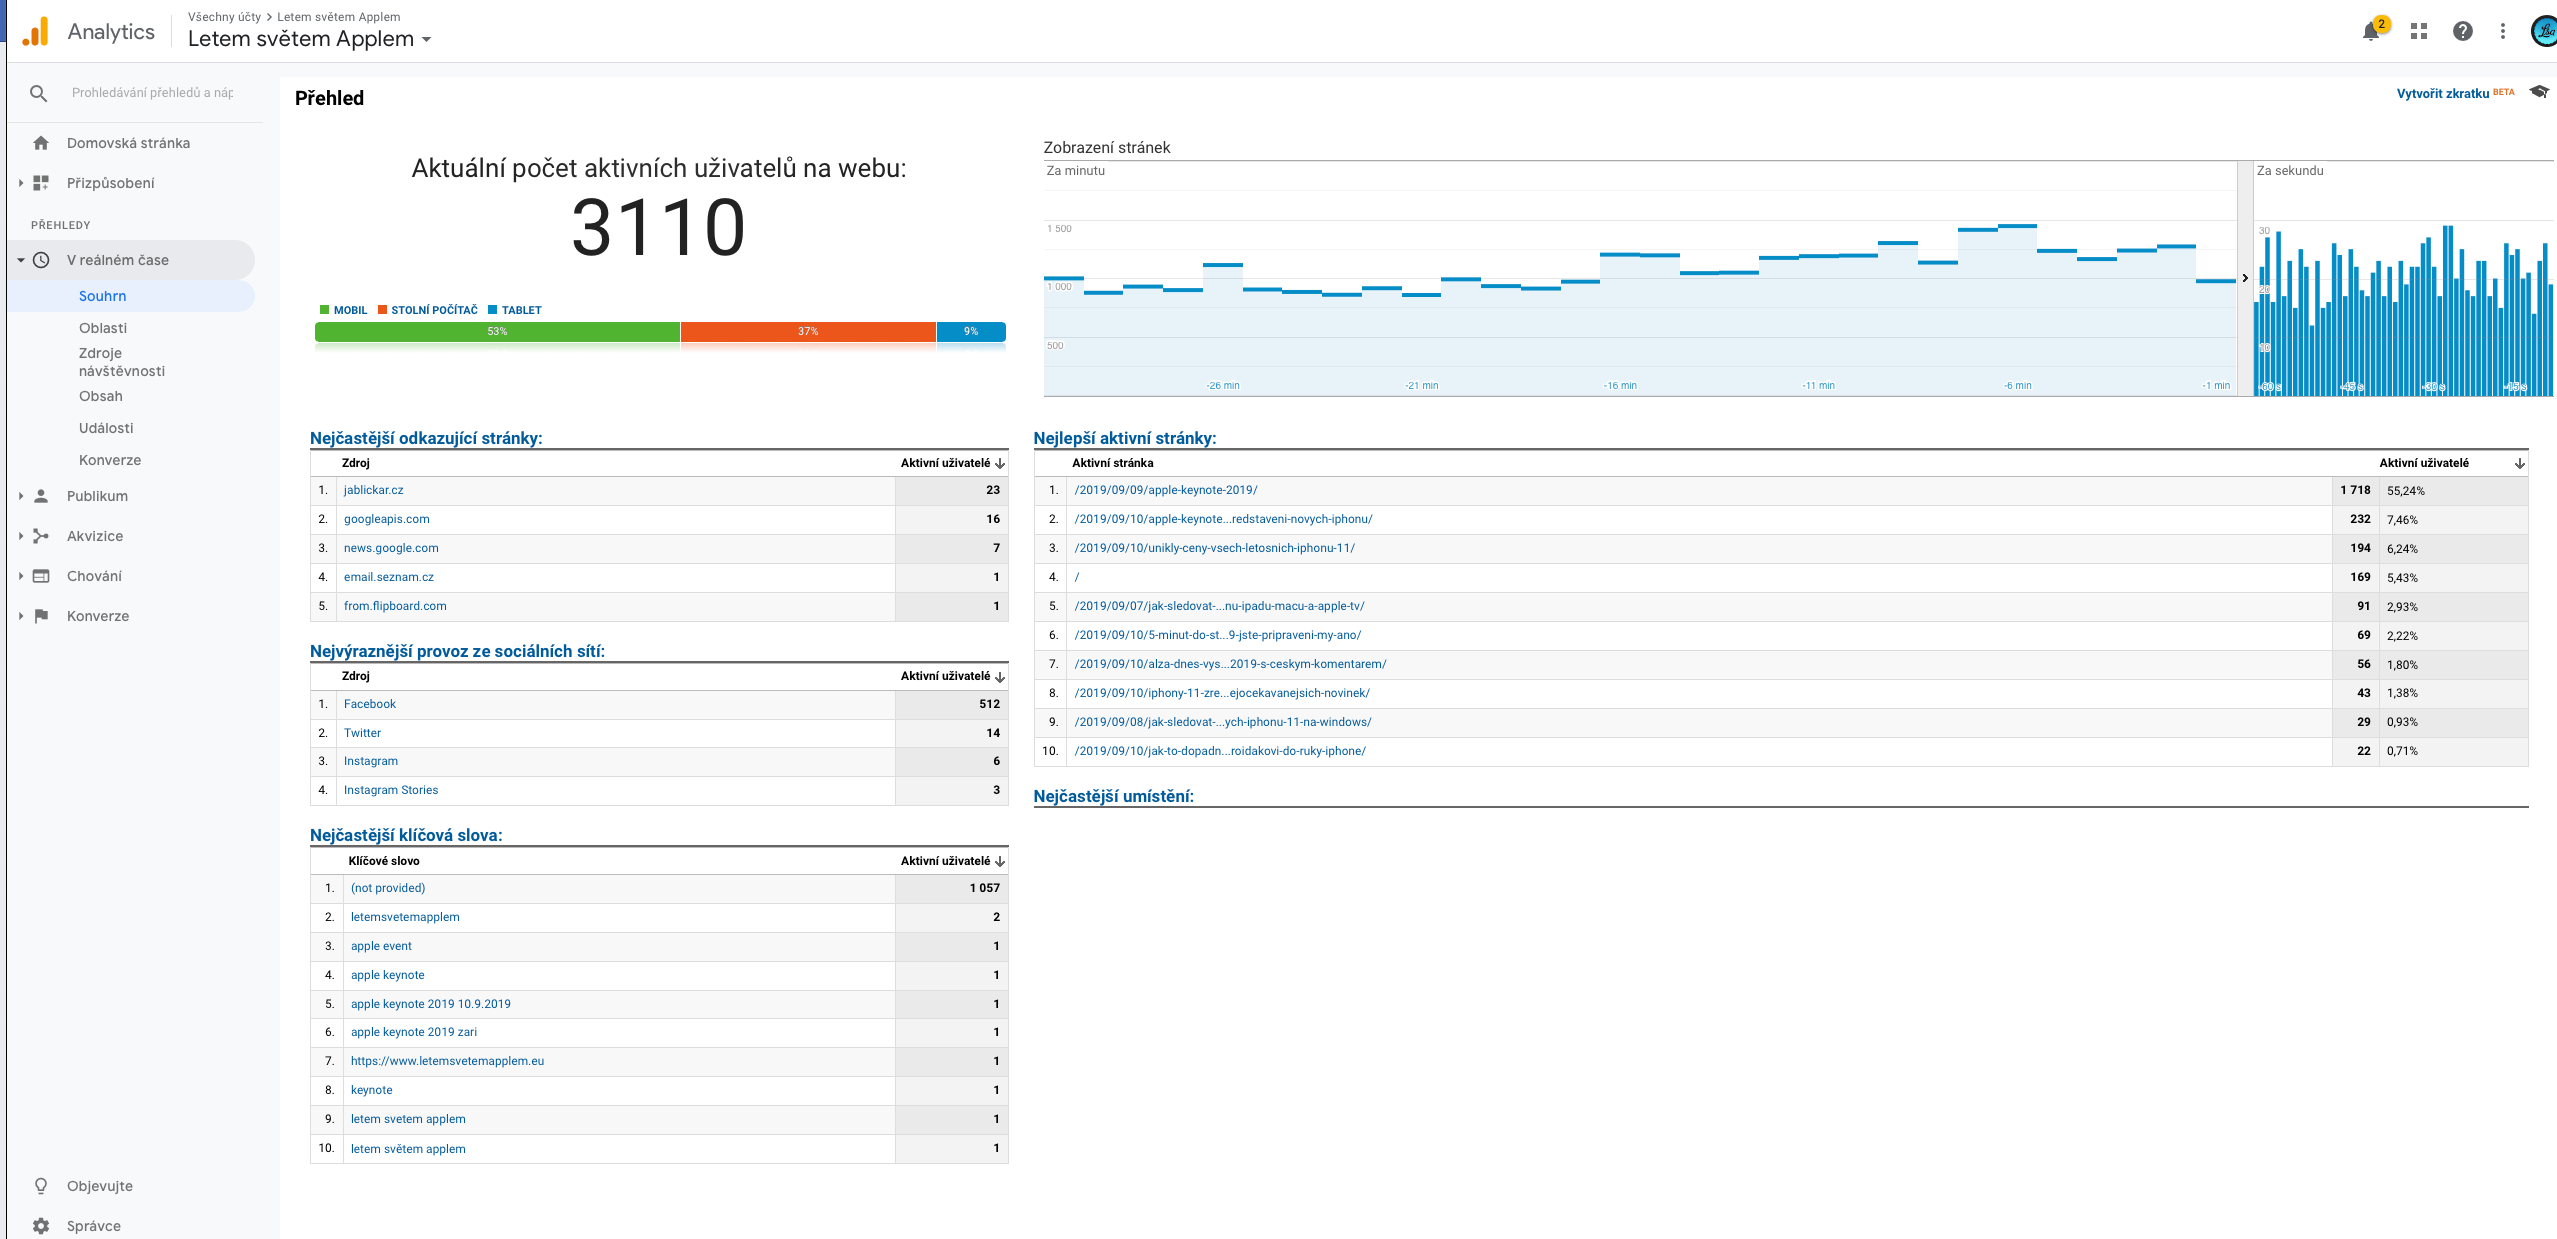
Task: Click the Analytics logo icon
Action: [x=36, y=32]
